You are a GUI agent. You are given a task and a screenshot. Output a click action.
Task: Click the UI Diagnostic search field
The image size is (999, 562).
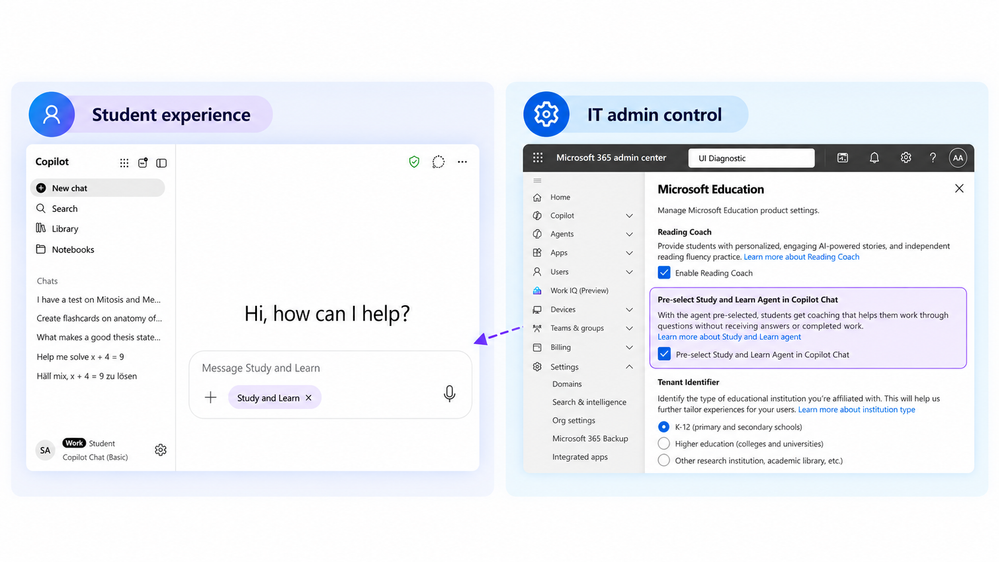(x=751, y=158)
